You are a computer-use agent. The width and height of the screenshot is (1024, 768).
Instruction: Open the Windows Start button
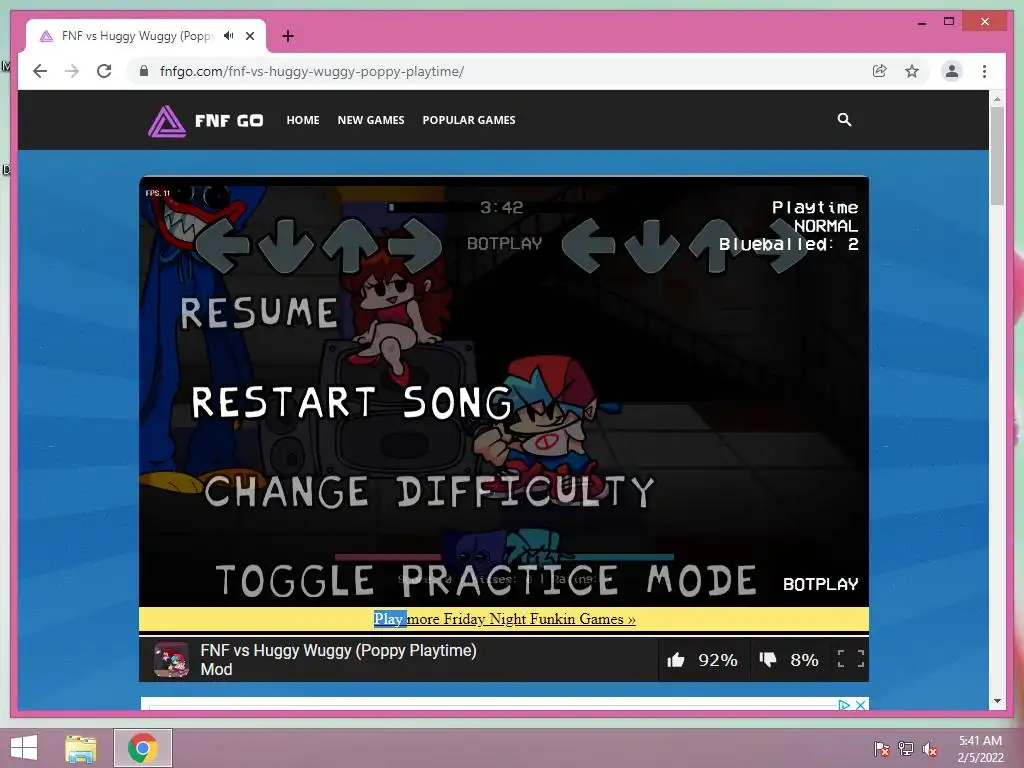[x=24, y=748]
